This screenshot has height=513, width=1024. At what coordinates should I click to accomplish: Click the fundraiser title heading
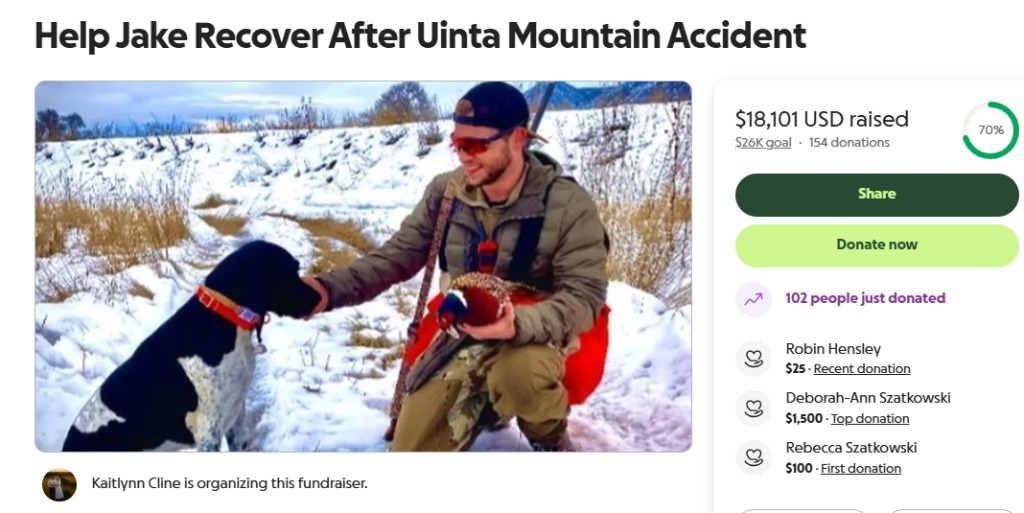click(x=420, y=36)
